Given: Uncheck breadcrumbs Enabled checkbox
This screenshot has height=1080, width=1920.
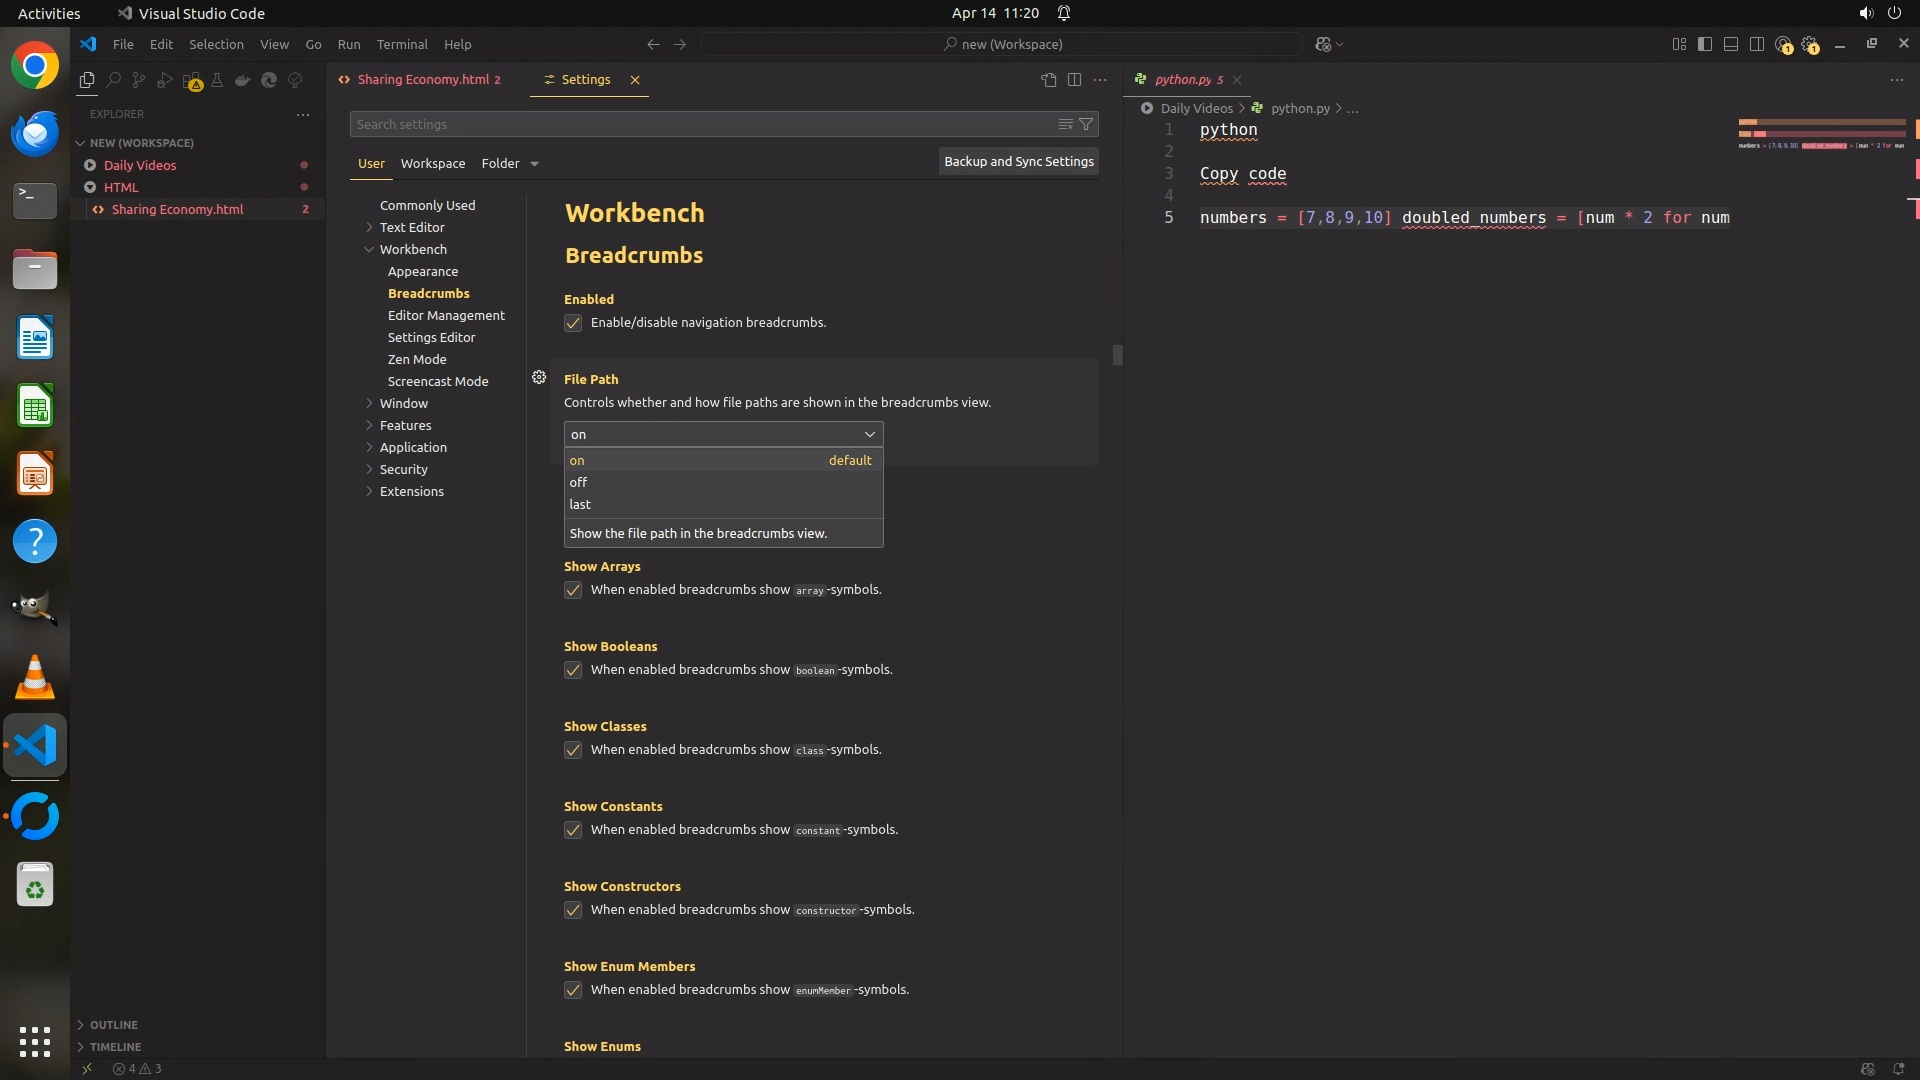Looking at the screenshot, I should coord(573,323).
